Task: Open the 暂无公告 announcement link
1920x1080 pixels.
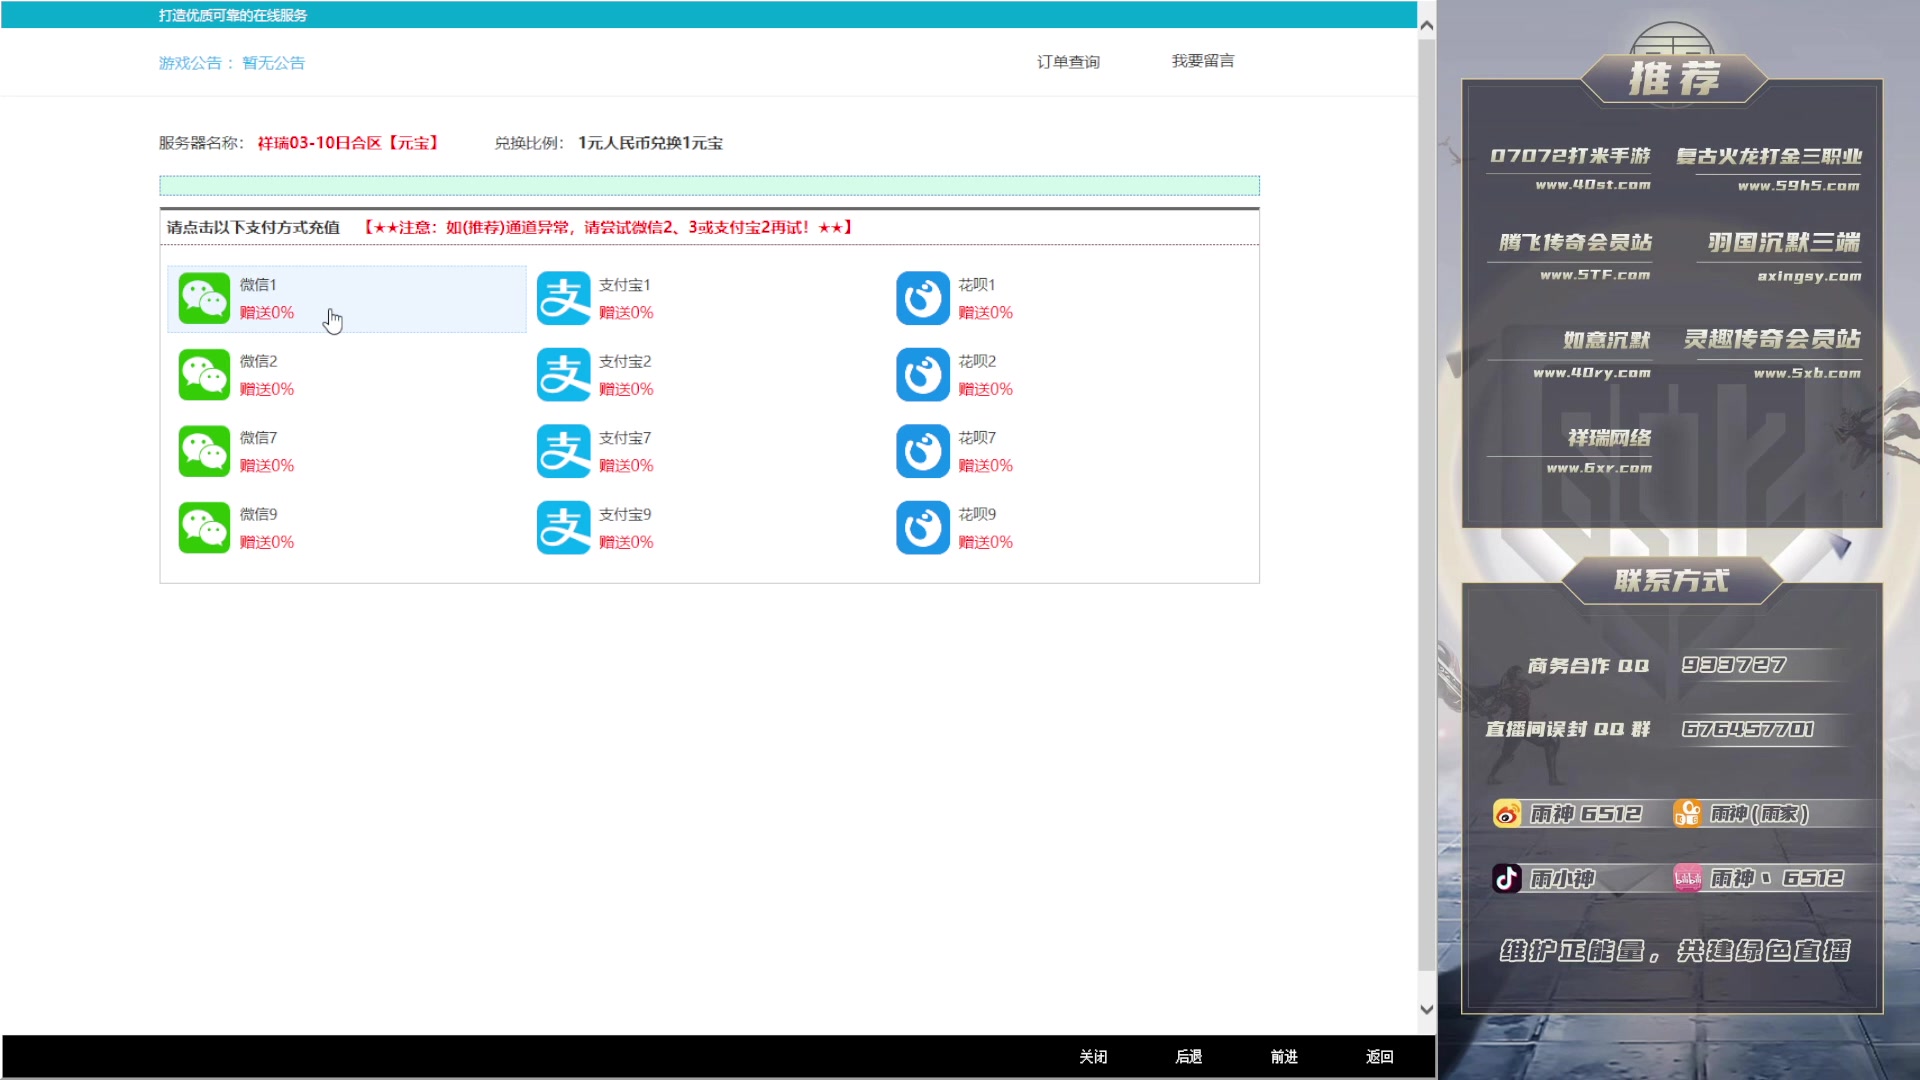Action: (273, 63)
